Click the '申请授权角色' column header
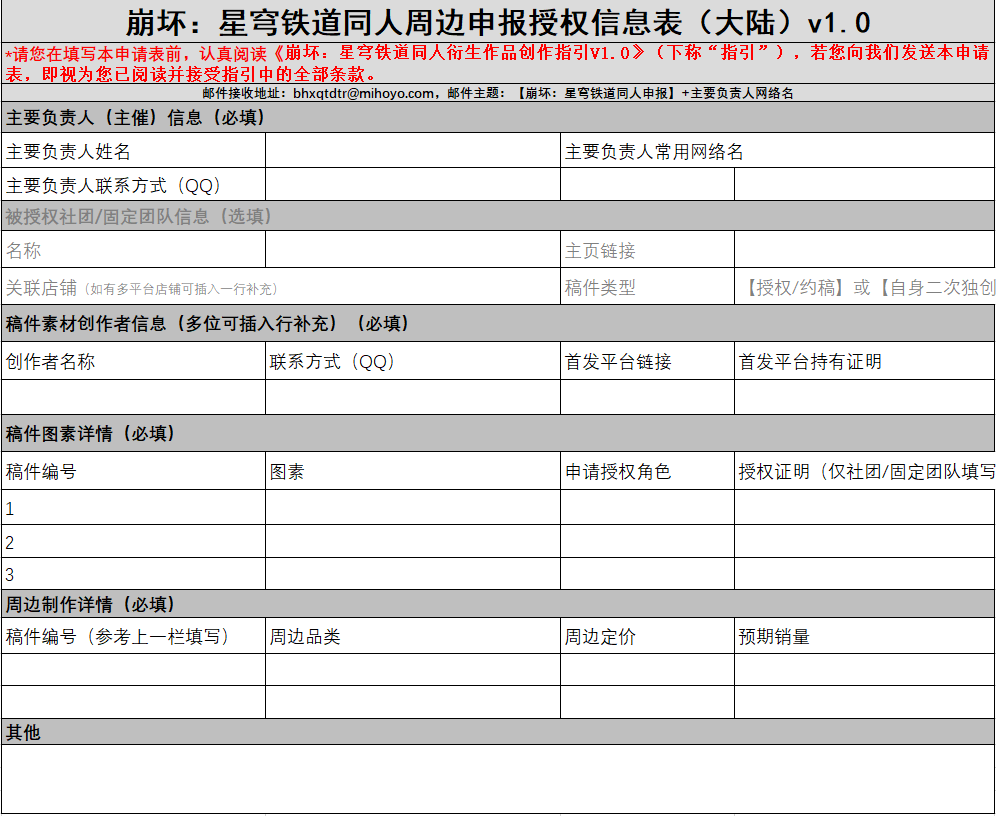 tap(647, 471)
